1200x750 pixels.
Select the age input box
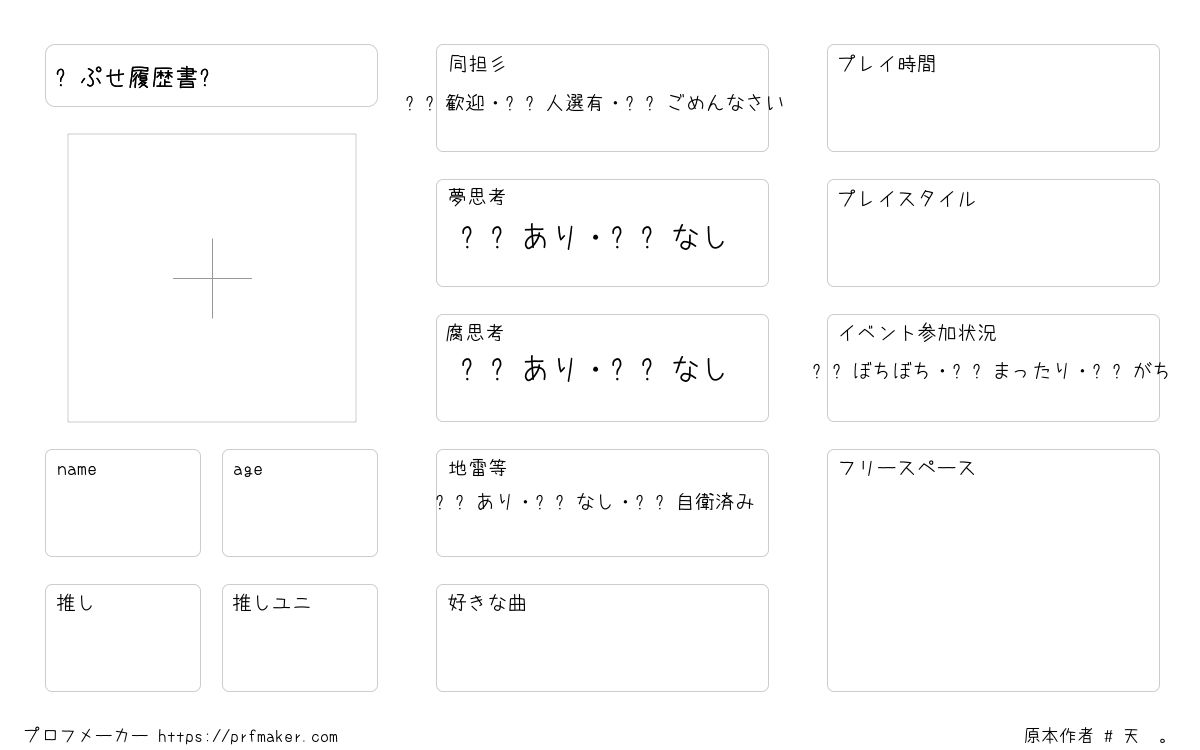300,503
